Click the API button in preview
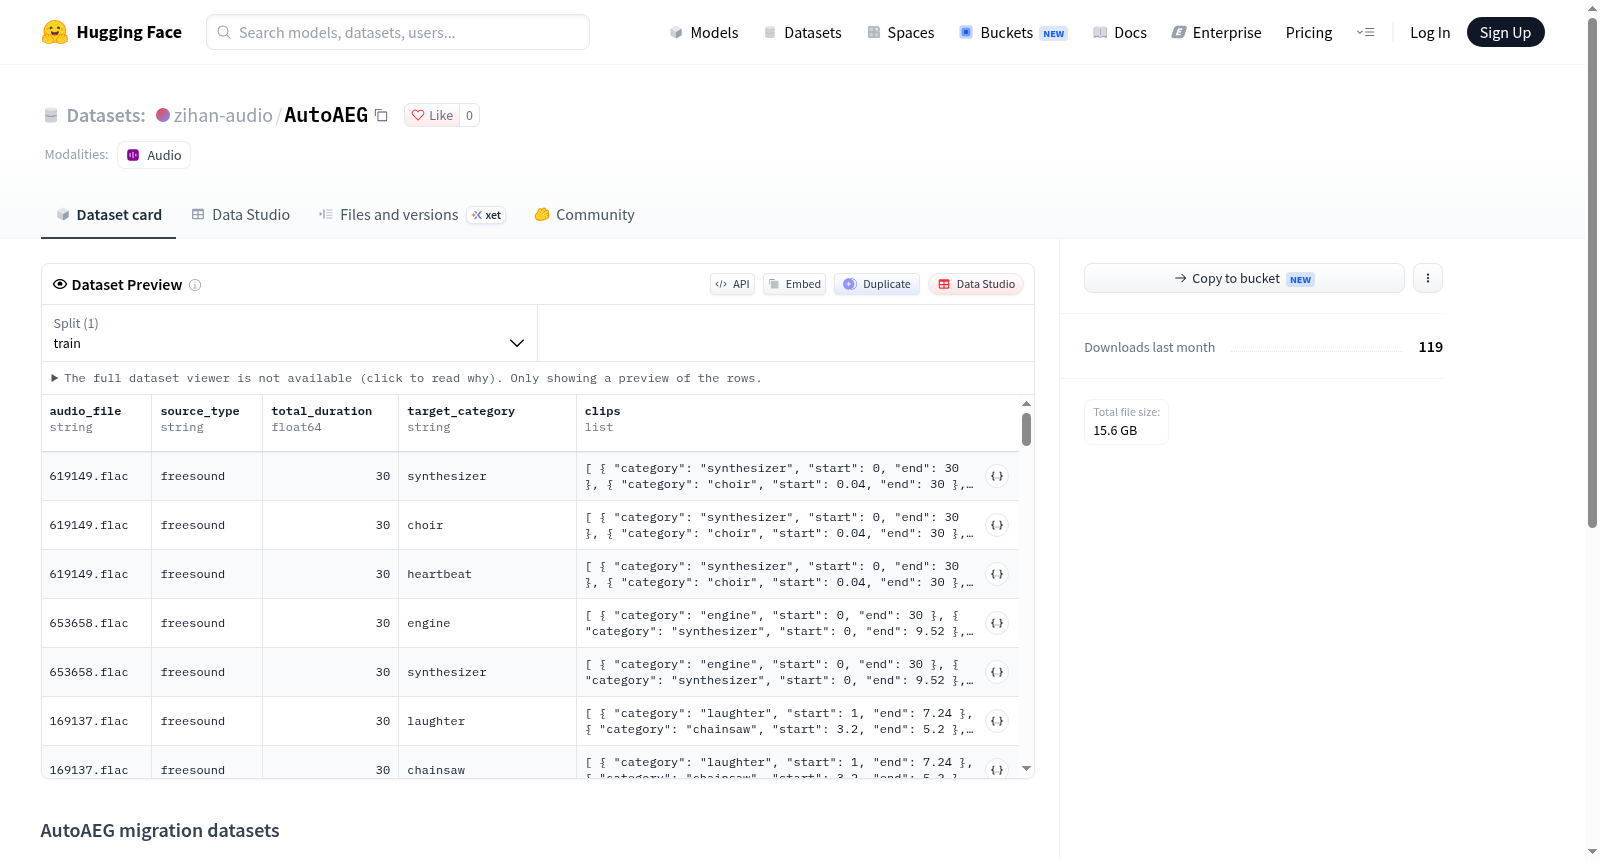Image resolution: width=1600 pixels, height=861 pixels. (732, 284)
